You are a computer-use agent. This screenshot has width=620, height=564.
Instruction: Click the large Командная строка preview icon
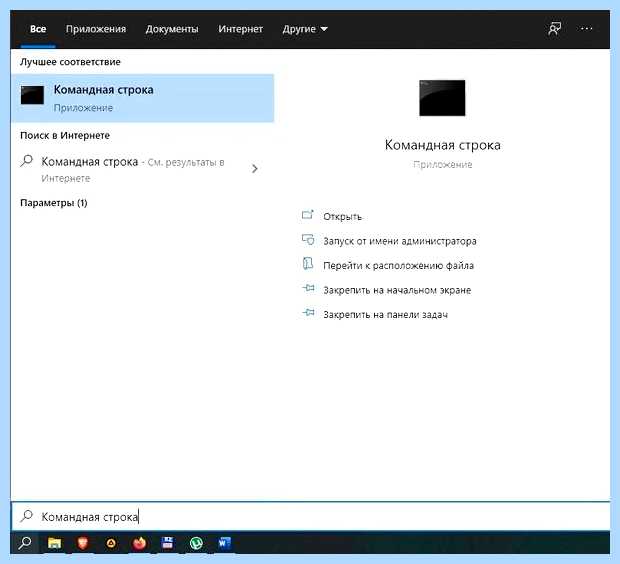point(442,98)
